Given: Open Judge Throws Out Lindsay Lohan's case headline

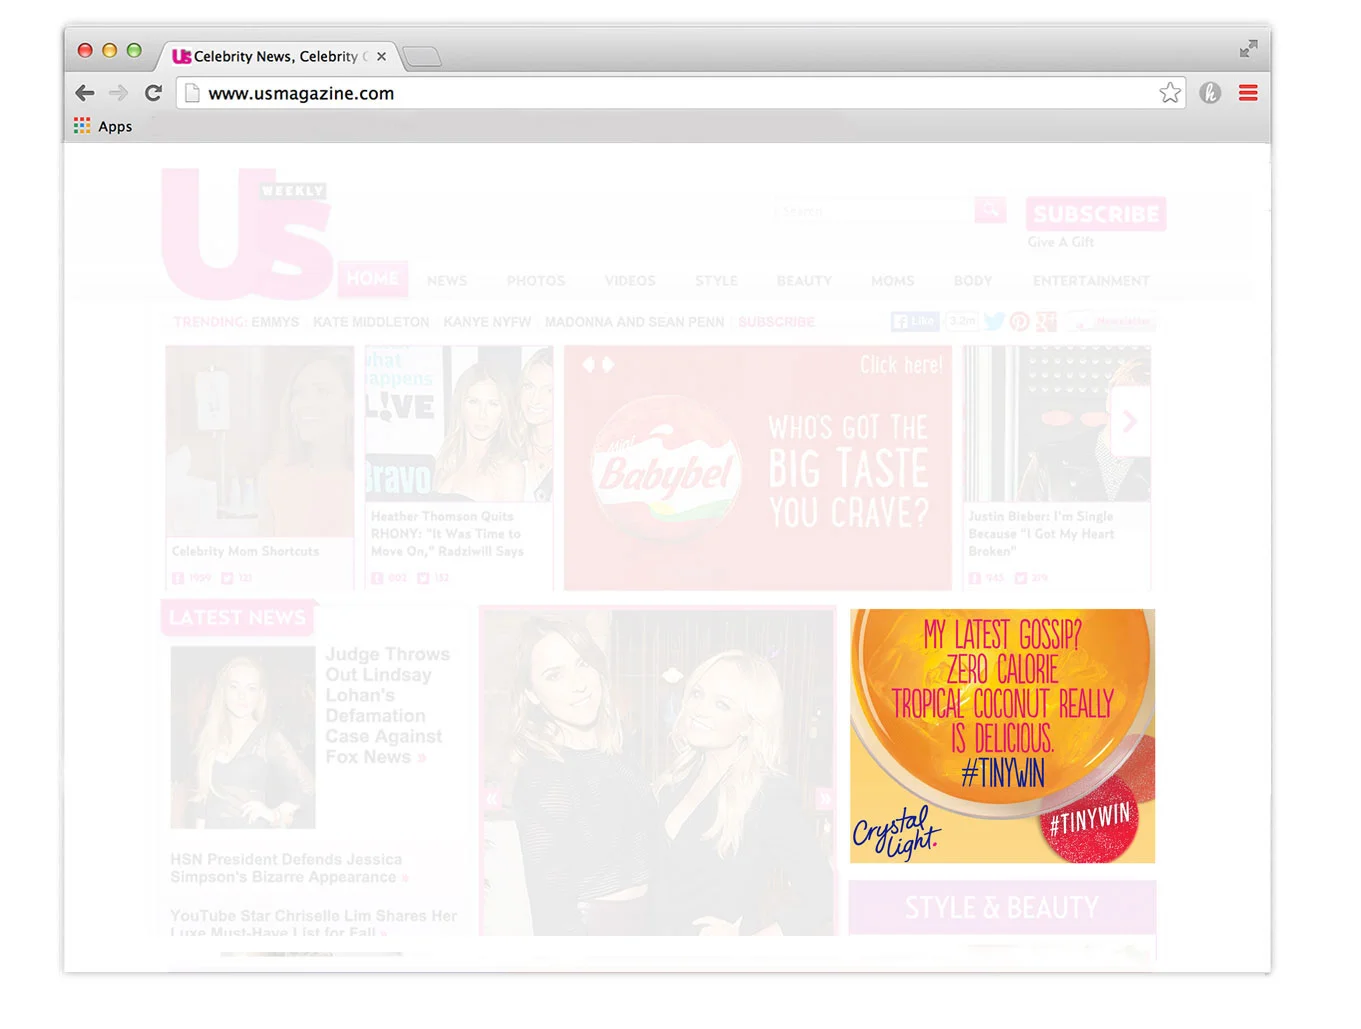Looking at the screenshot, I should [x=387, y=705].
